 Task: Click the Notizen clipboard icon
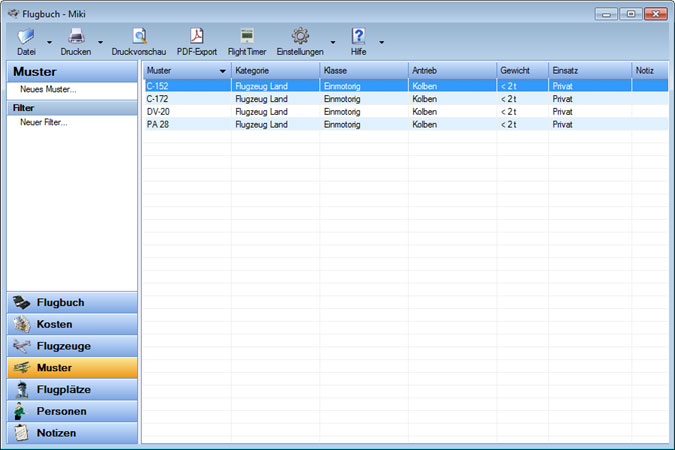click(21, 433)
